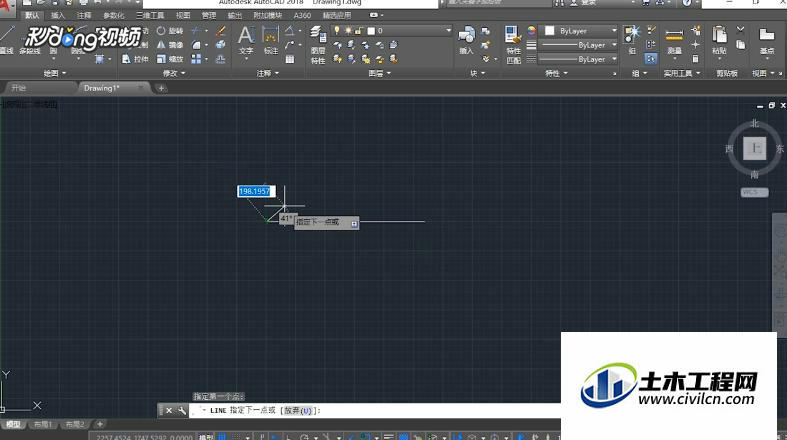Click the quick calculator icon in utilities panel

click(x=695, y=59)
